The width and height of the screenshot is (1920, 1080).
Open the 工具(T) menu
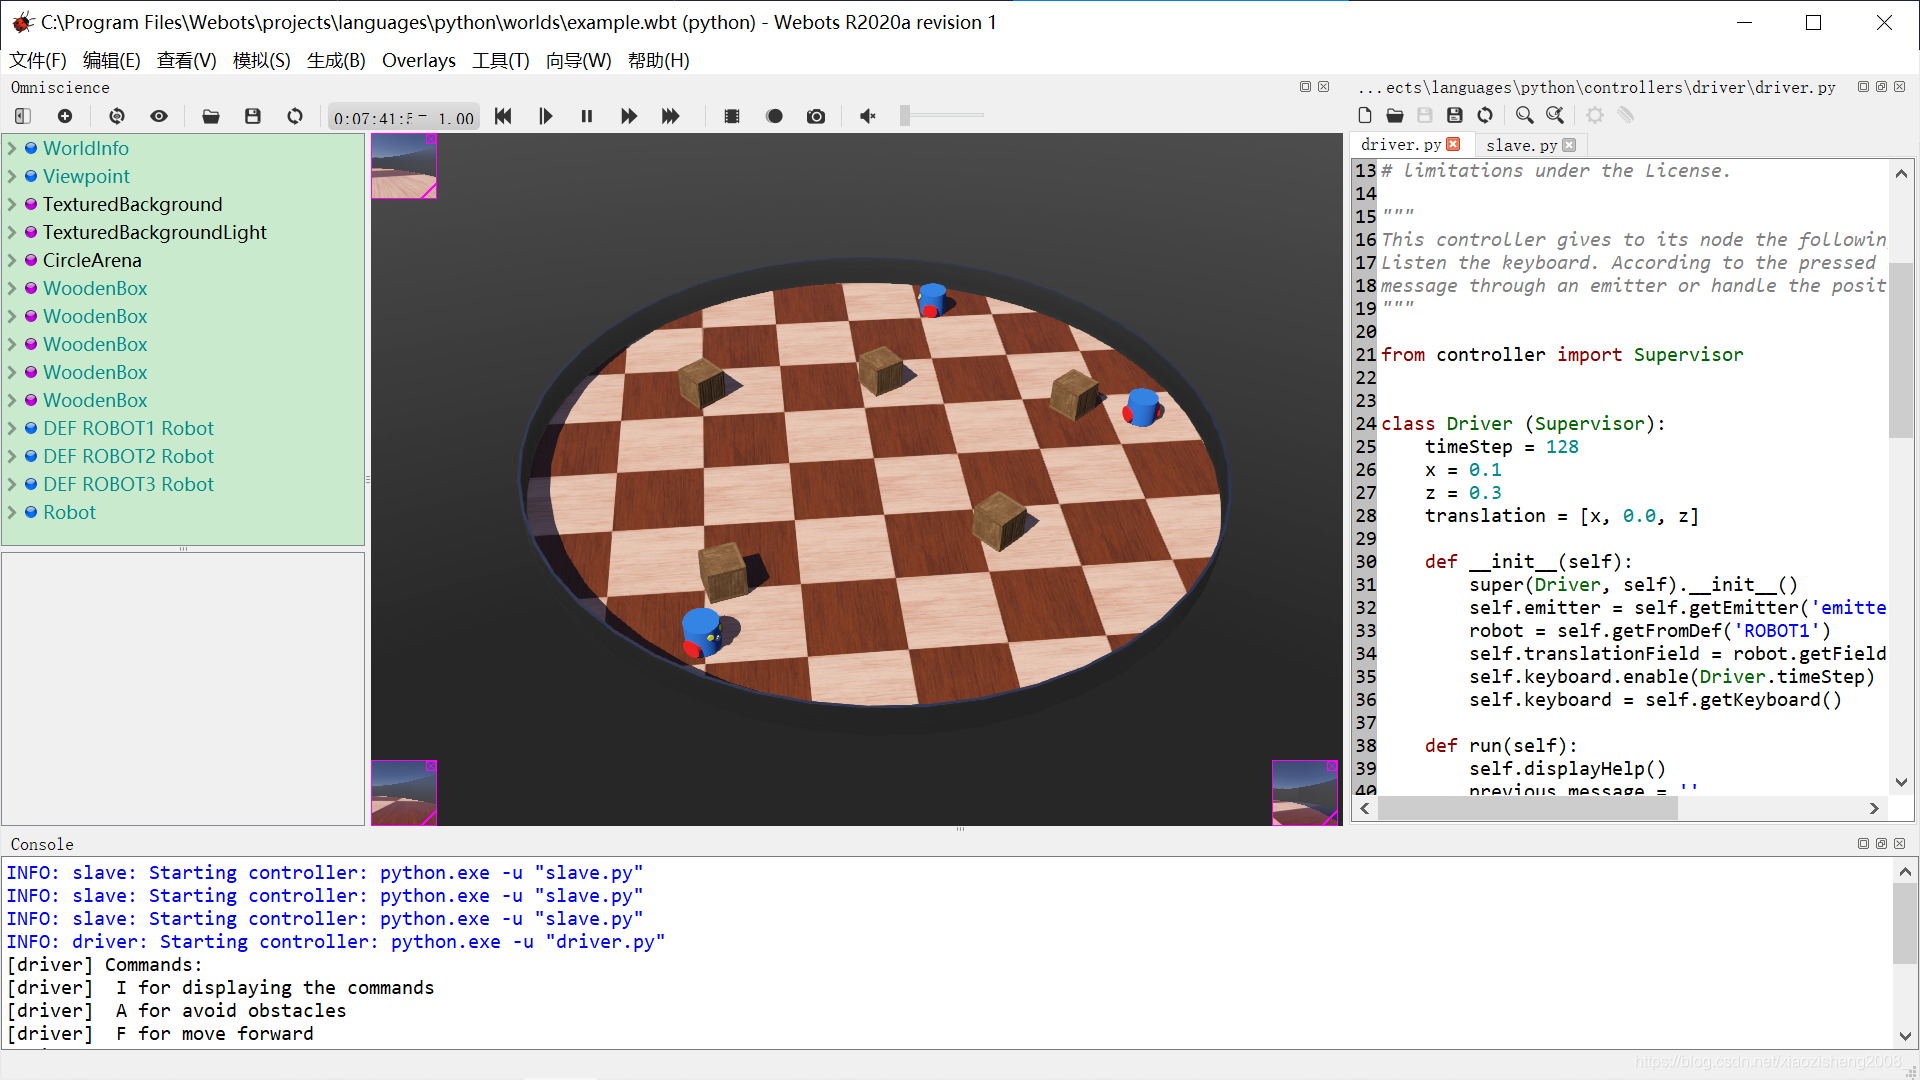(501, 60)
